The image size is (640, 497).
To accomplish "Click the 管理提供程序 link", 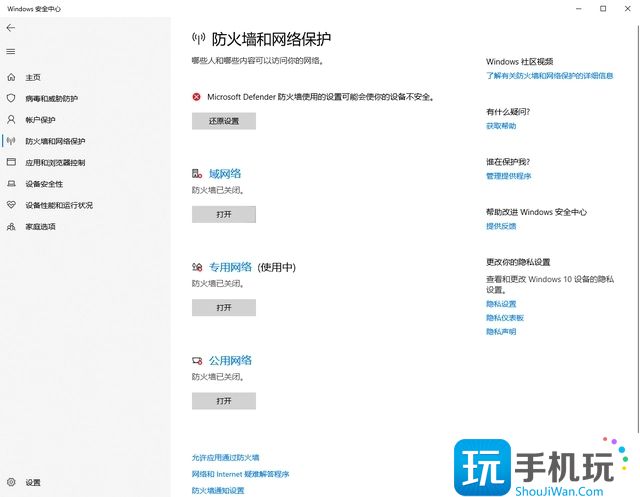I will pyautogui.click(x=508, y=176).
